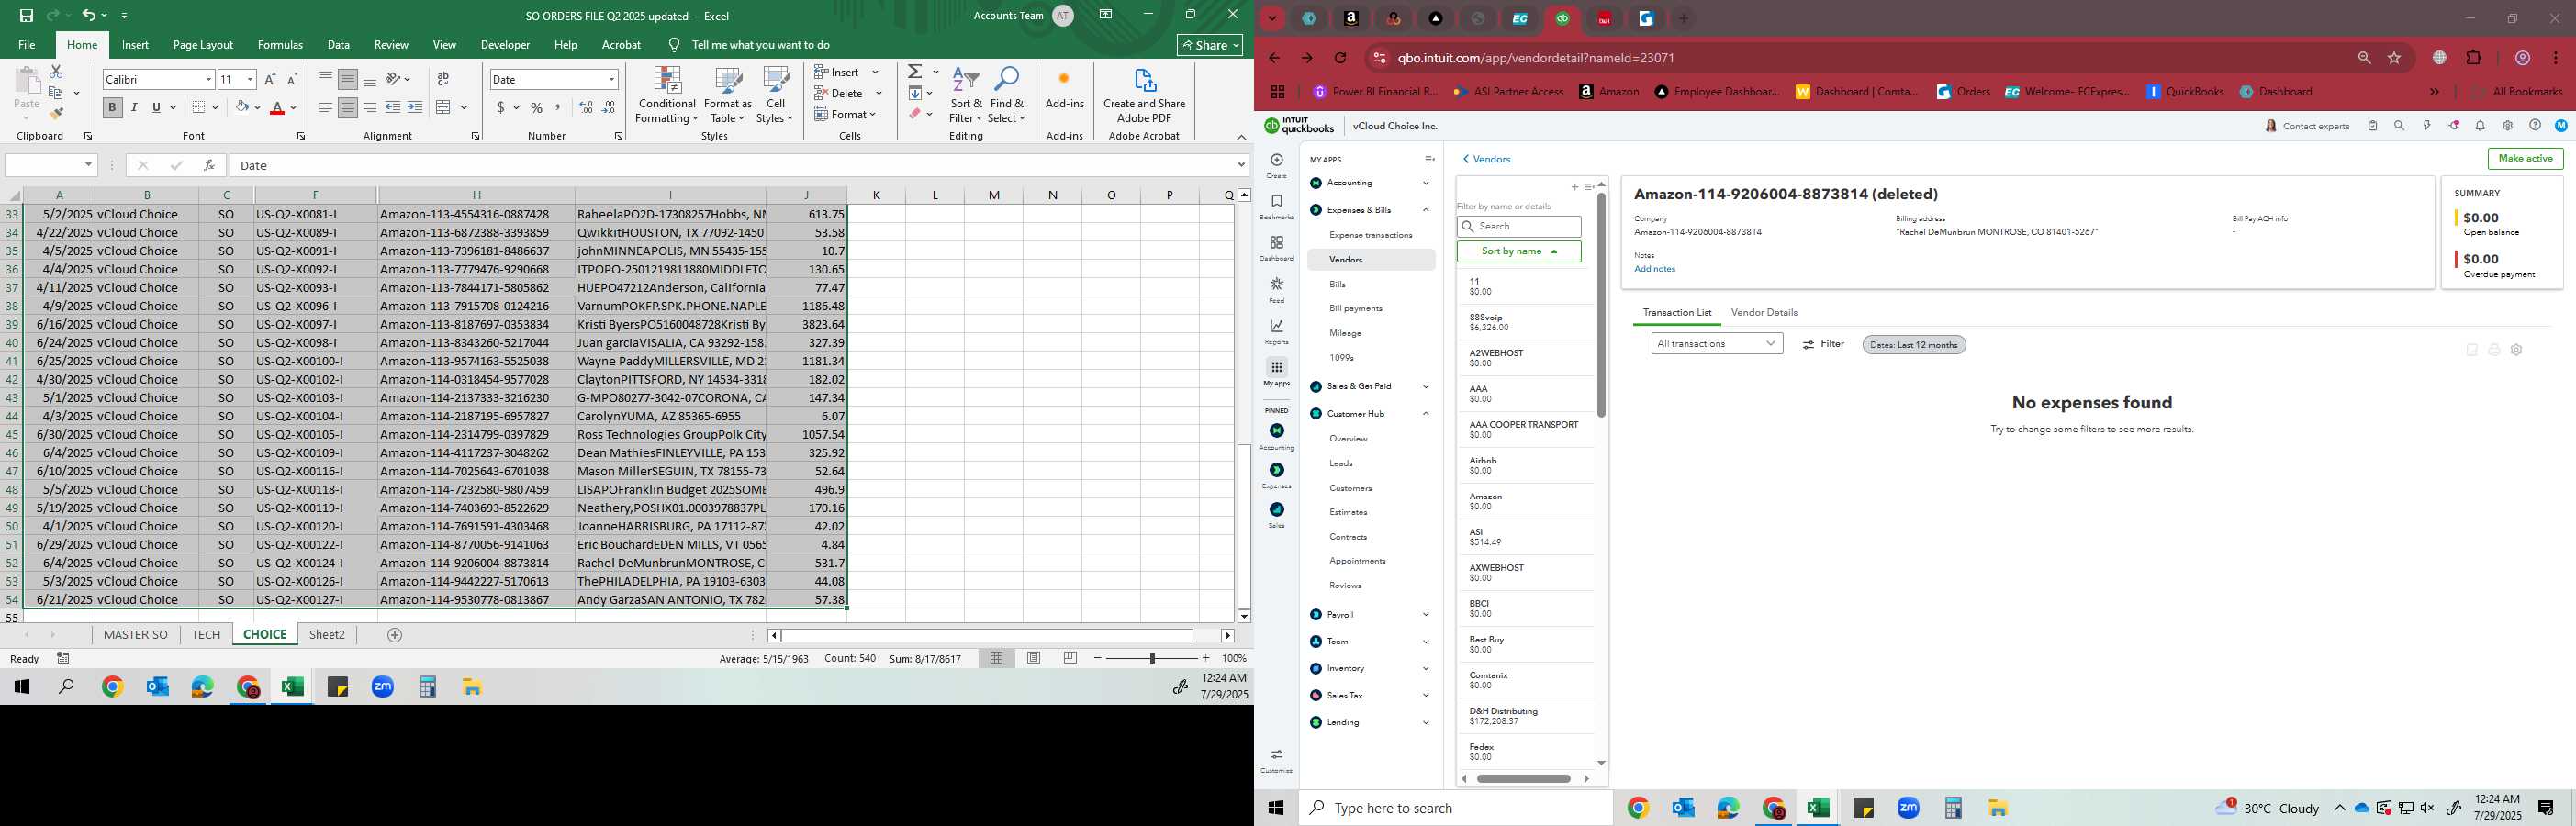The height and width of the screenshot is (826, 2576).
Task: Toggle Center horizontal alignment in Excel
Action: pyautogui.click(x=347, y=107)
